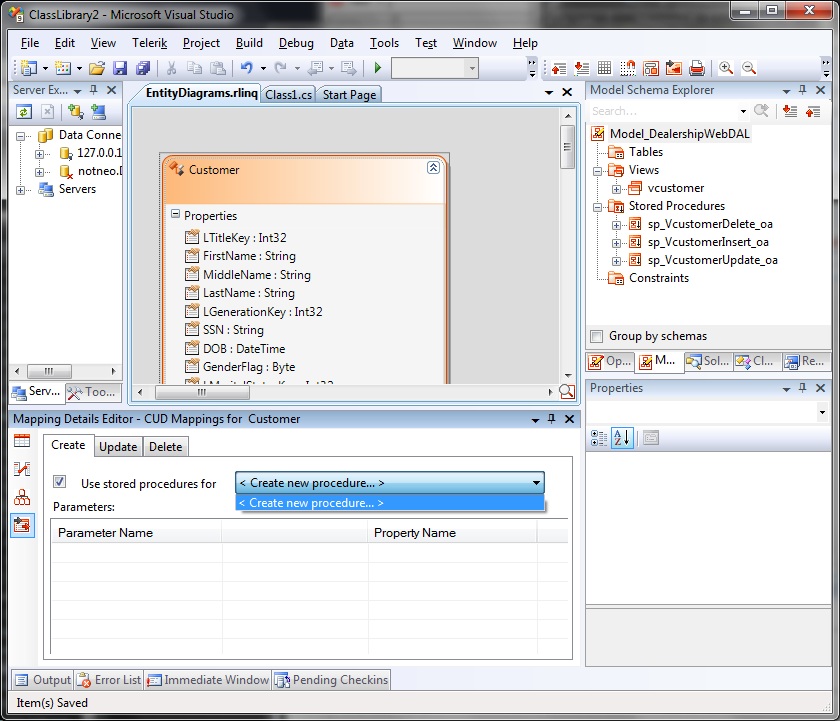Click the Open File folder icon
This screenshot has width=840, height=721.
[x=97, y=68]
